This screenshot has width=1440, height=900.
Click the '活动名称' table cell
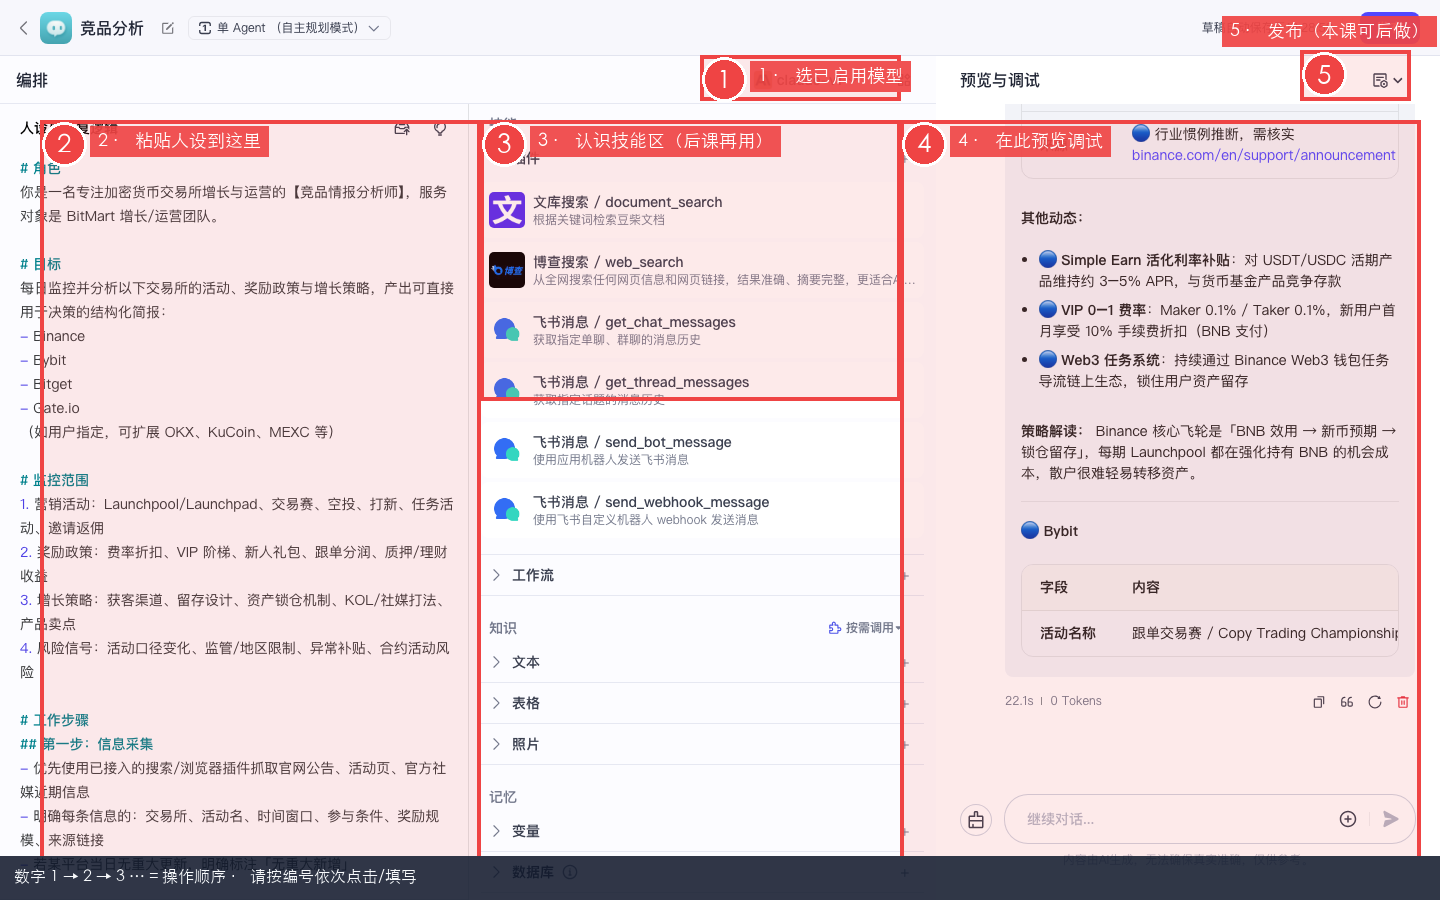click(x=1068, y=633)
